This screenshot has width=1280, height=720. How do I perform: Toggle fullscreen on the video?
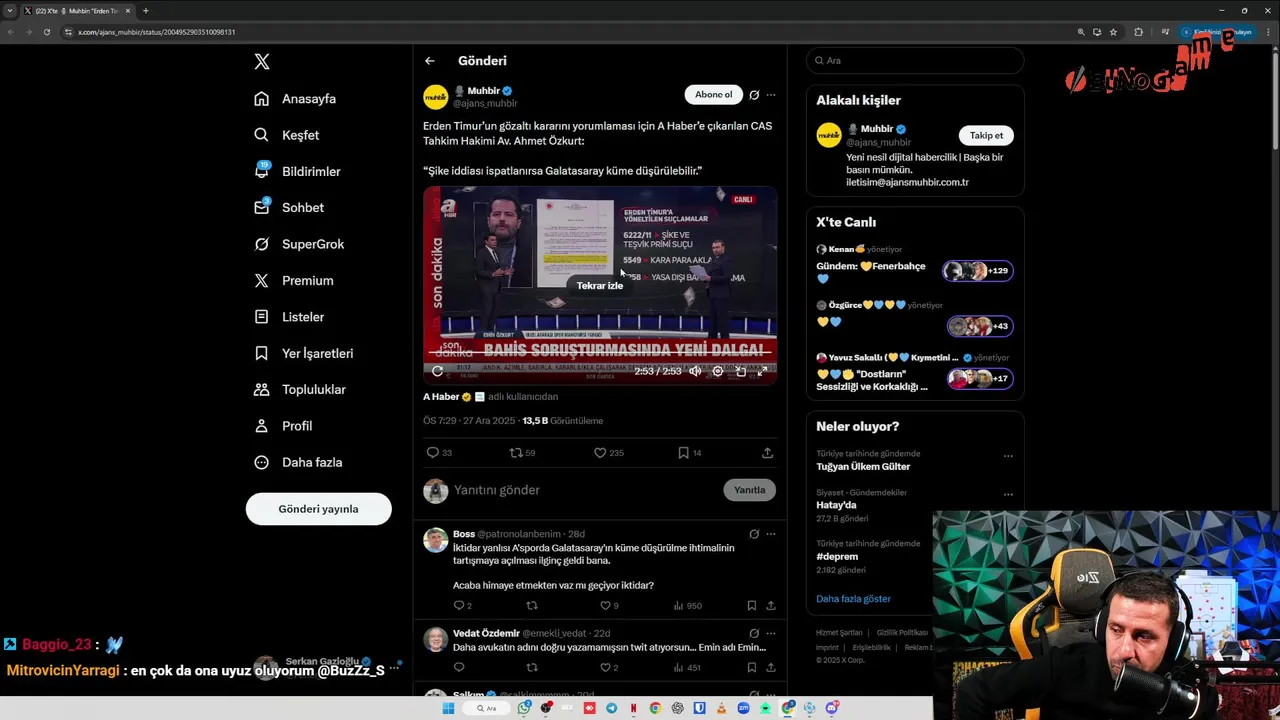(x=762, y=371)
